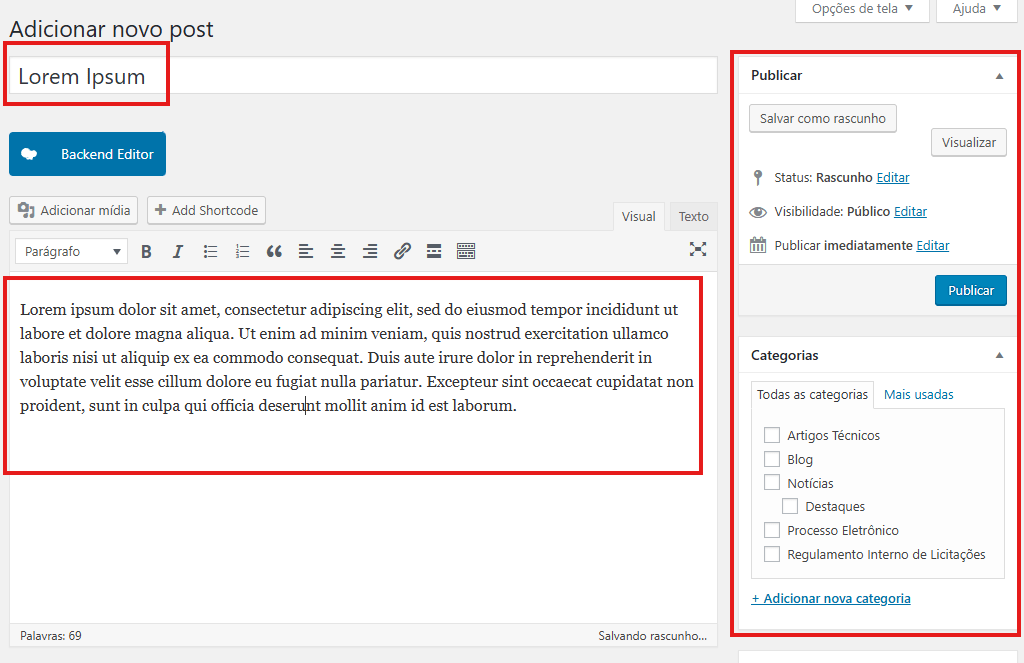
Task: Open distraction-free fullscreen writing mode
Action: (698, 249)
